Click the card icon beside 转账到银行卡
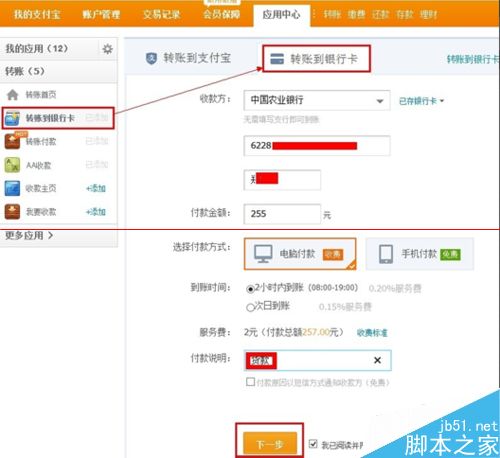Screen dimensions: 500x458 [x=277, y=59]
